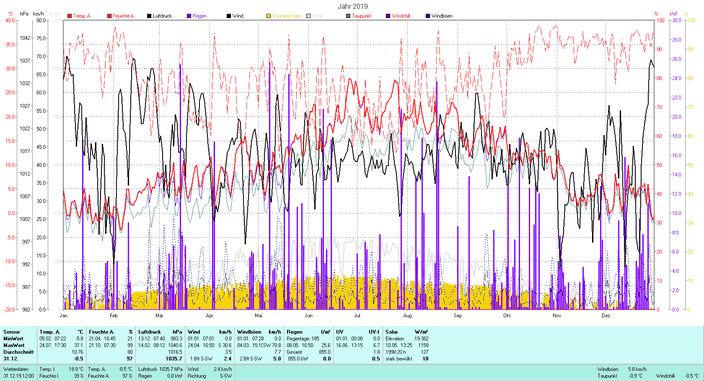Viewport: 704px width, 381px height.
Task: Click the red Temp. A. legend swatch
Action: click(x=70, y=16)
